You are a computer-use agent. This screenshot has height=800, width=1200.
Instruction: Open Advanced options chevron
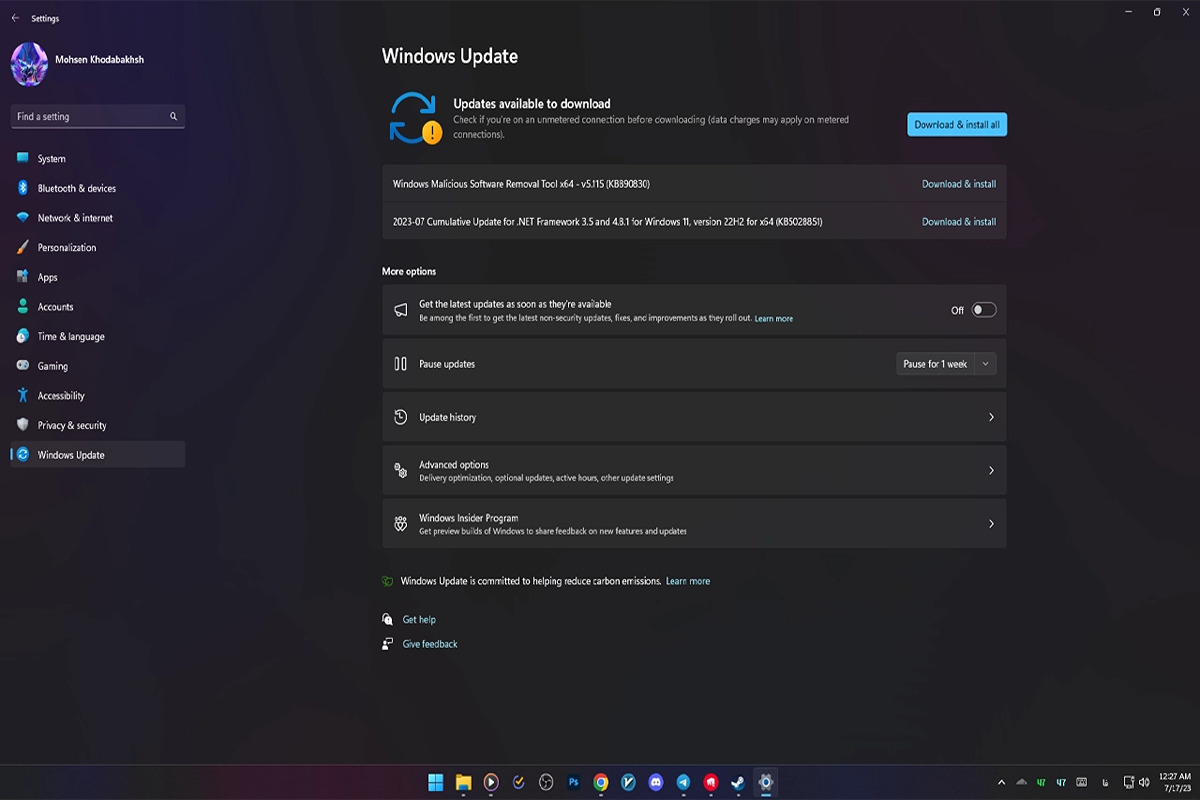[x=991, y=470]
